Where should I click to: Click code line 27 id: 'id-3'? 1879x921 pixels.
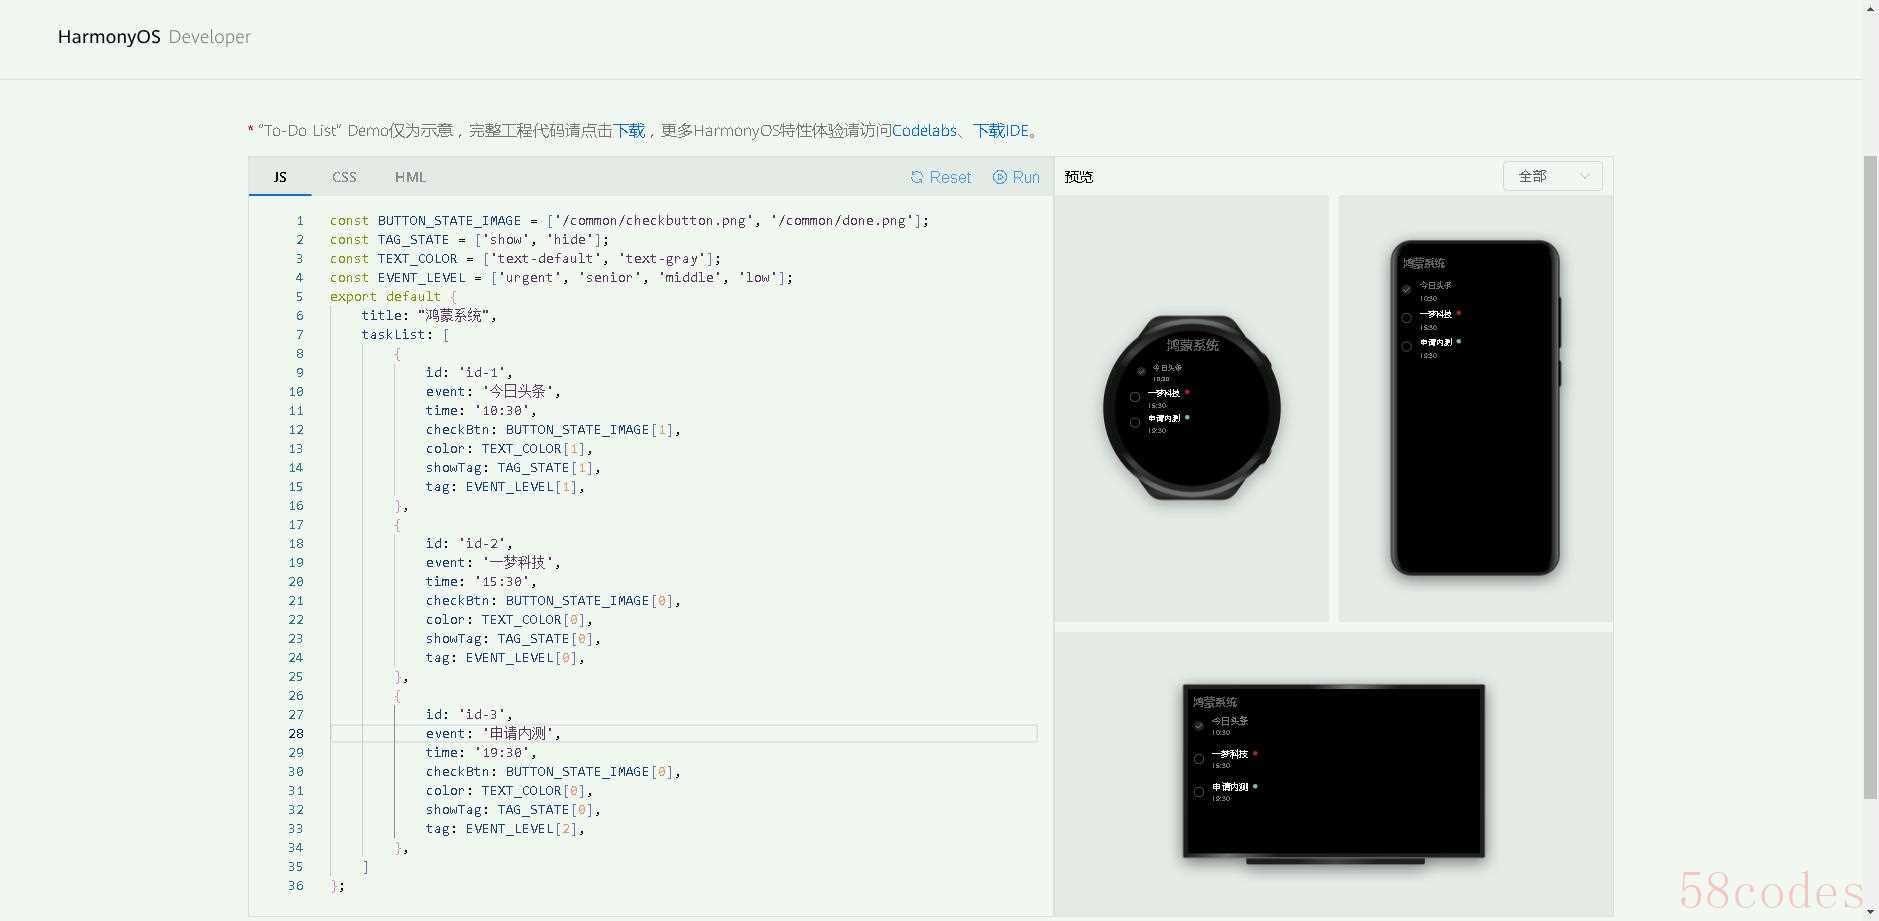tap(469, 715)
